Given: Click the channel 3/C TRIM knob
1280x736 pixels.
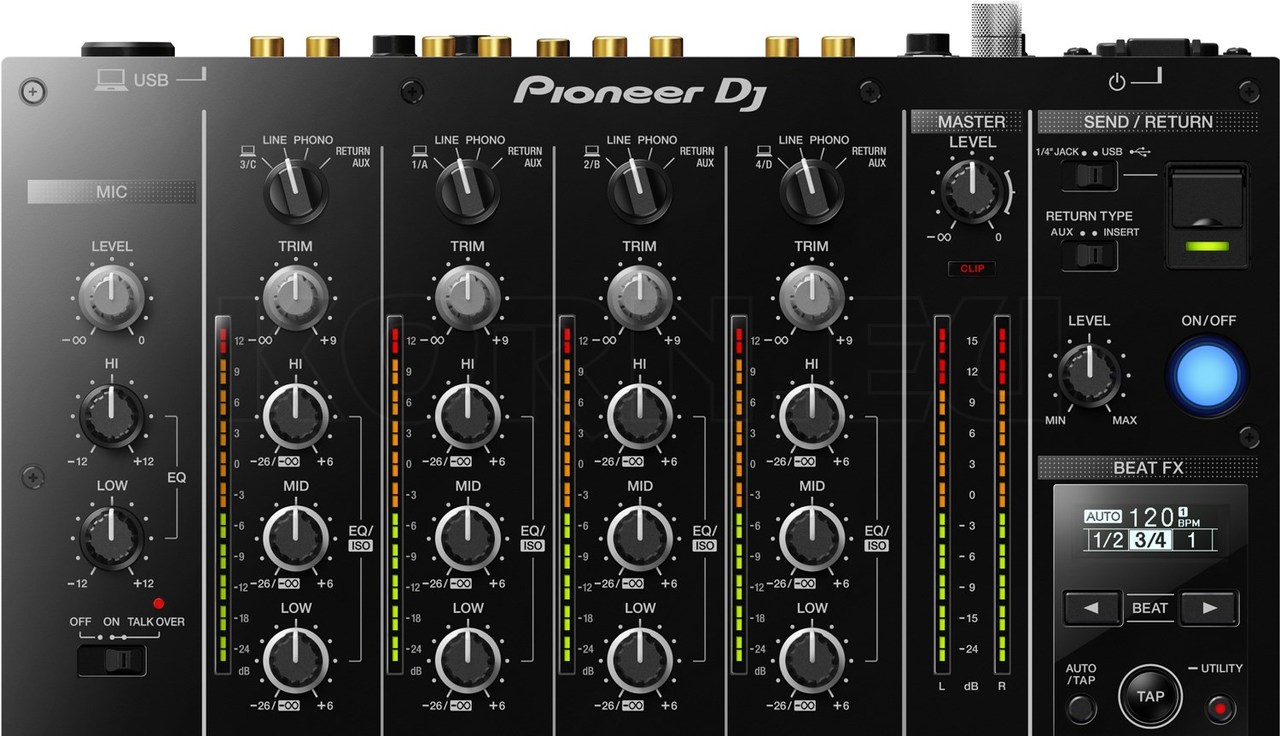Looking at the screenshot, I should click(x=296, y=295).
